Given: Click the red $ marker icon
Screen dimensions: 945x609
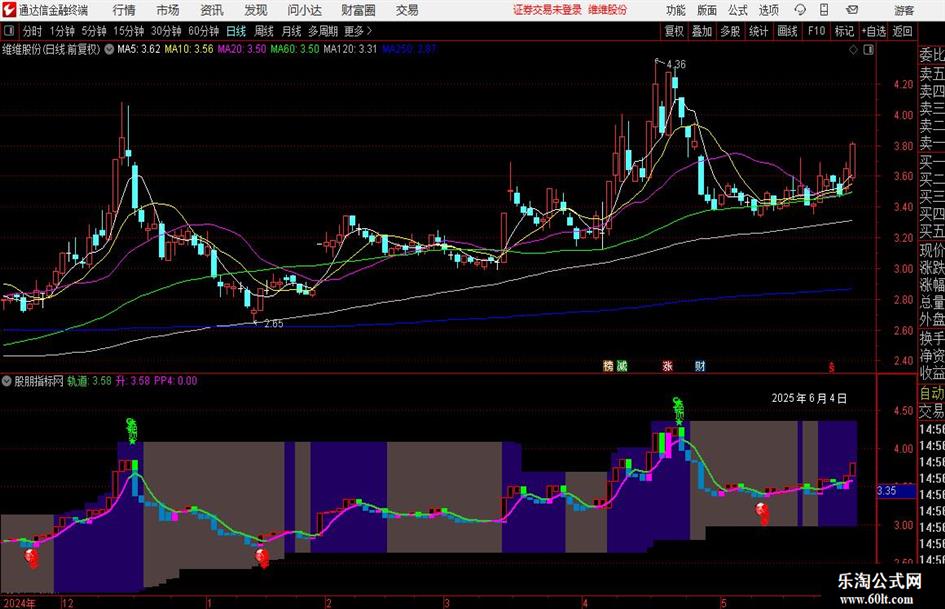Looking at the screenshot, I should tap(832, 366).
